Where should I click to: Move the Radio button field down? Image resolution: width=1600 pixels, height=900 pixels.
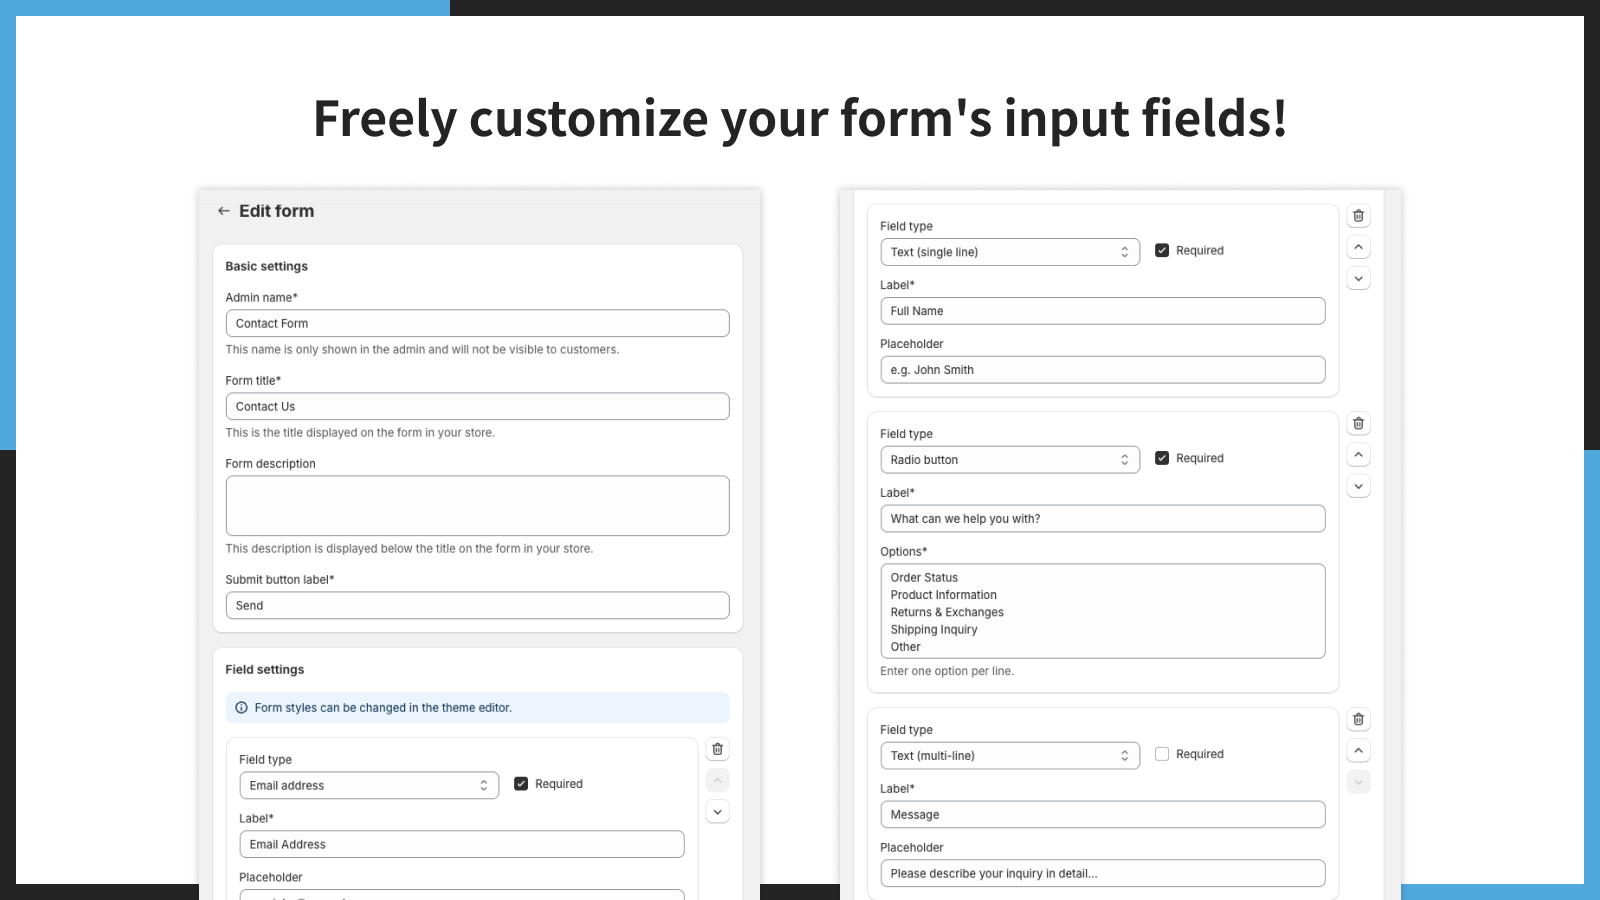(x=1358, y=486)
